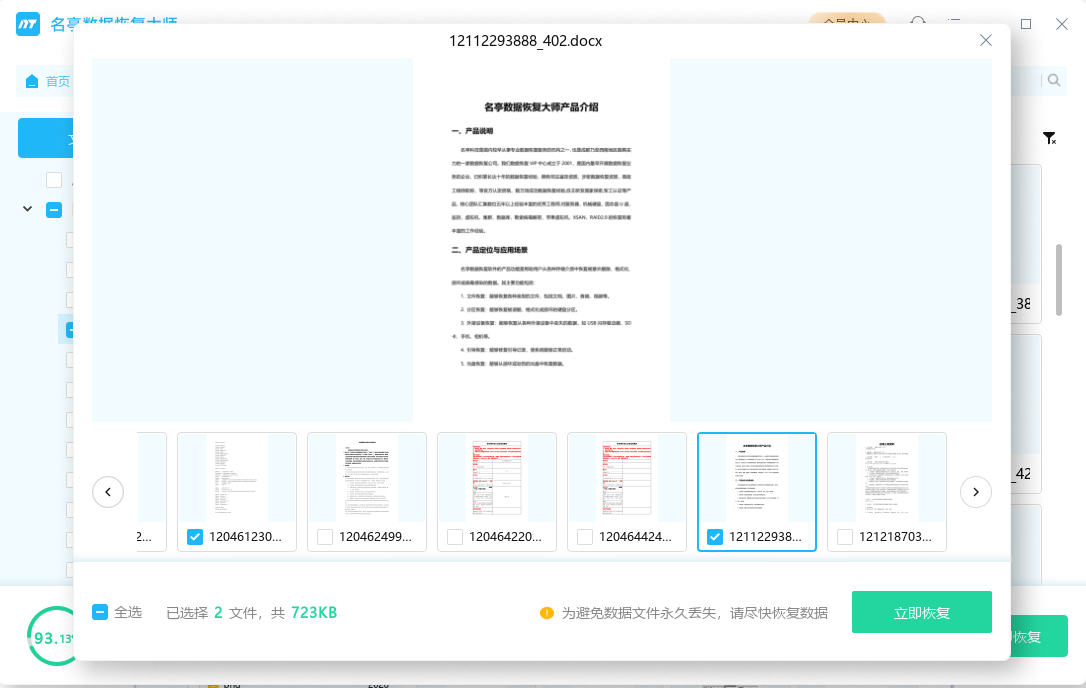Check the 120464424... file checkbox

click(x=585, y=537)
